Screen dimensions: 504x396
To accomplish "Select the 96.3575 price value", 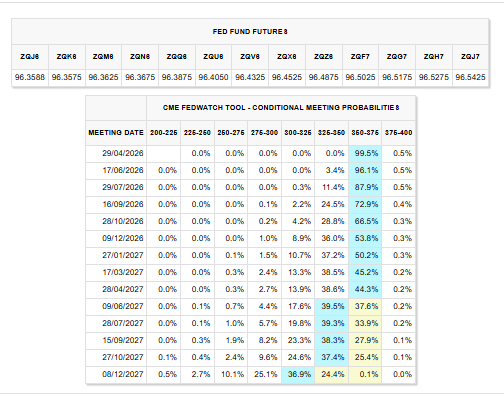I will (66, 77).
